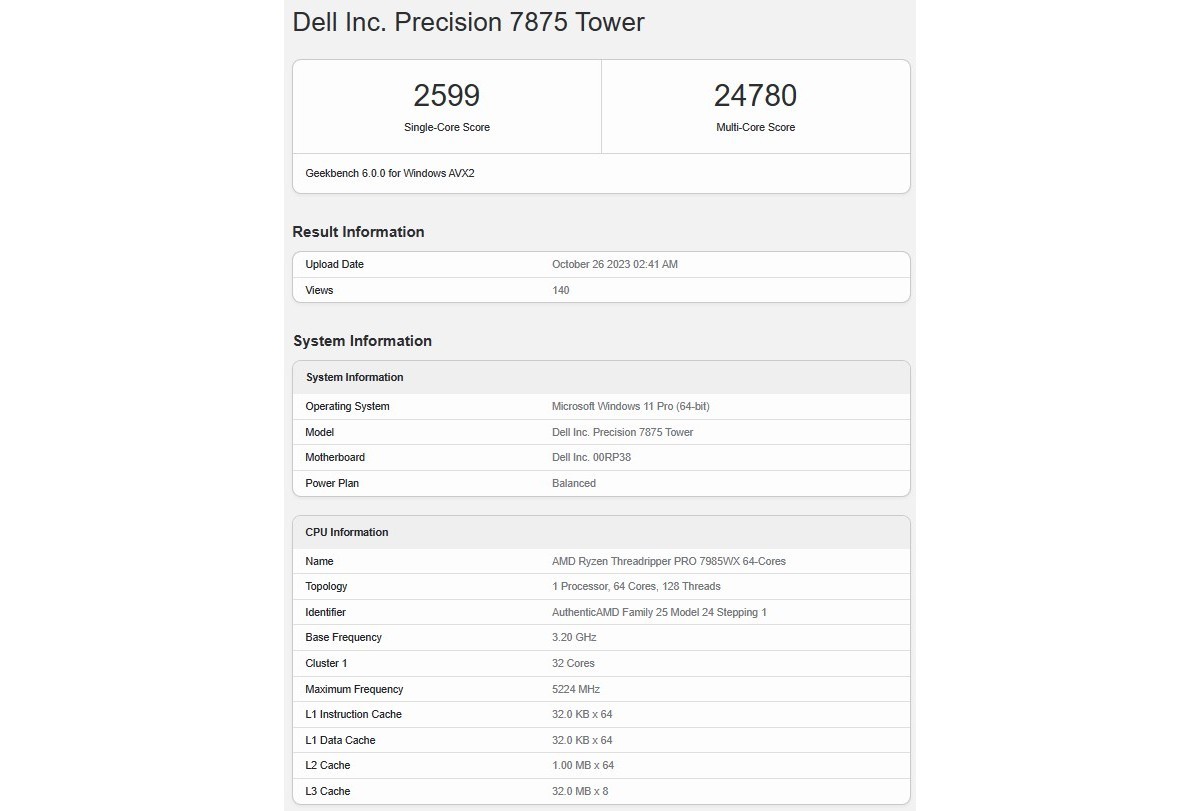Click the Balanced power plan value
This screenshot has width=1200, height=811.
573,483
